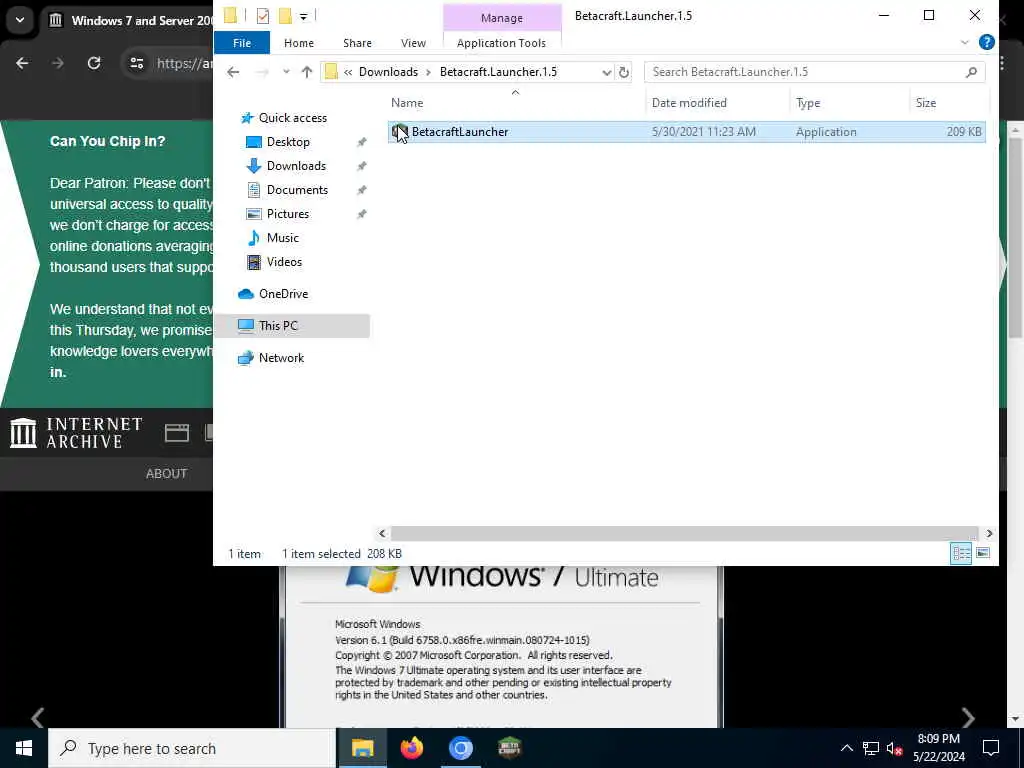Open the BetacraftLauncher application file
Image resolution: width=1024 pixels, height=768 pixels.
pos(686,132)
